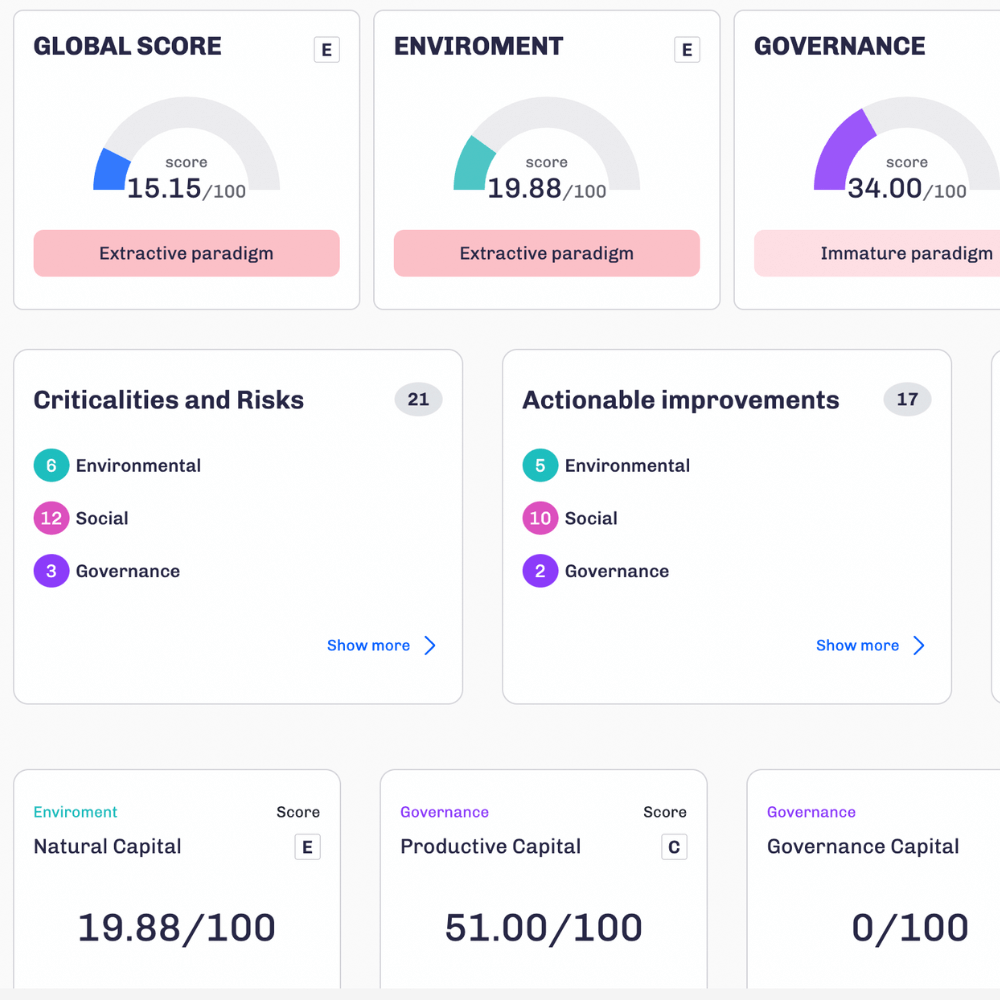Expand Actionable improvements via chevron arrow

tap(919, 645)
